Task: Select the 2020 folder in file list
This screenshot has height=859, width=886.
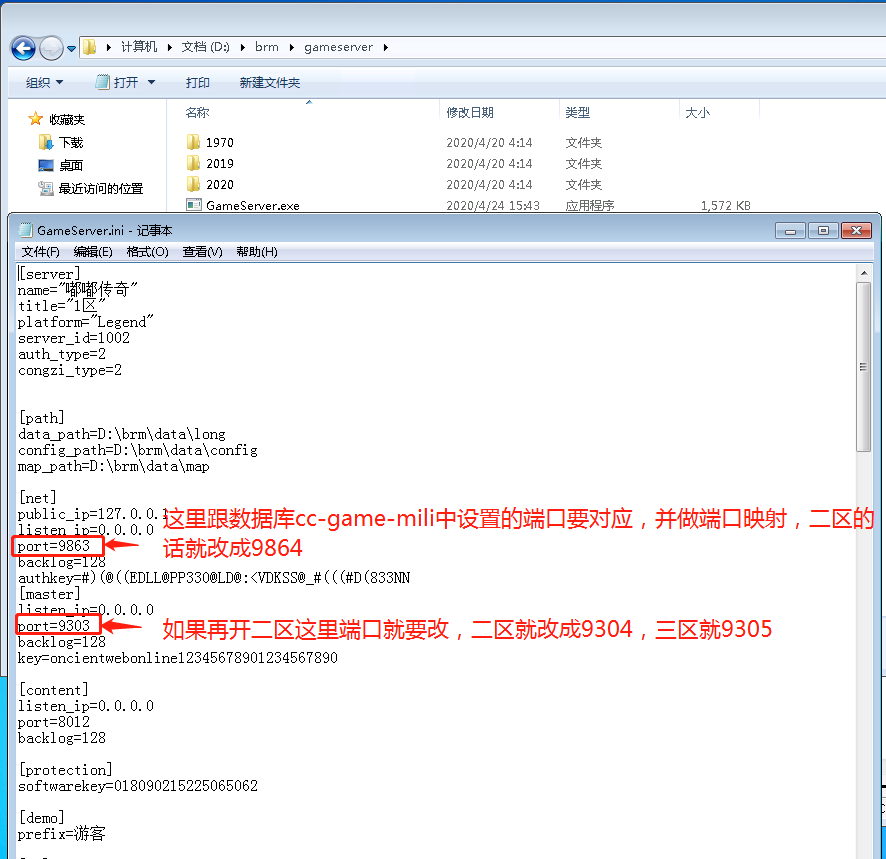Action: pos(219,184)
